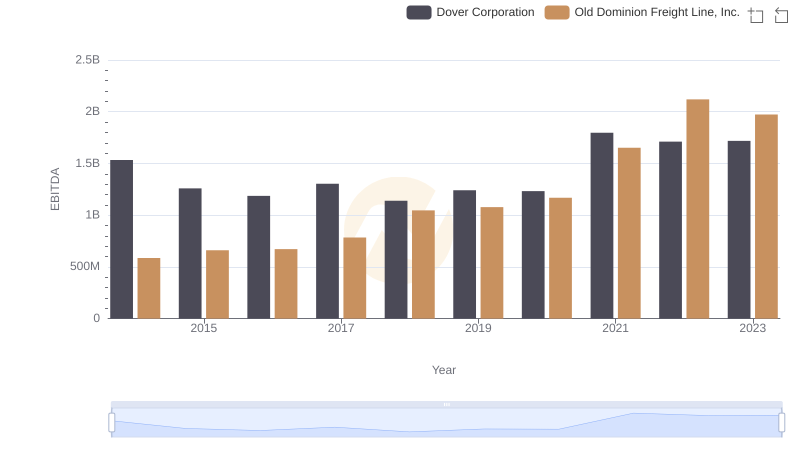Image resolution: width=800 pixels, height=461 pixels.
Task: Click the 1.5B y-axis label
Action: coord(88,163)
